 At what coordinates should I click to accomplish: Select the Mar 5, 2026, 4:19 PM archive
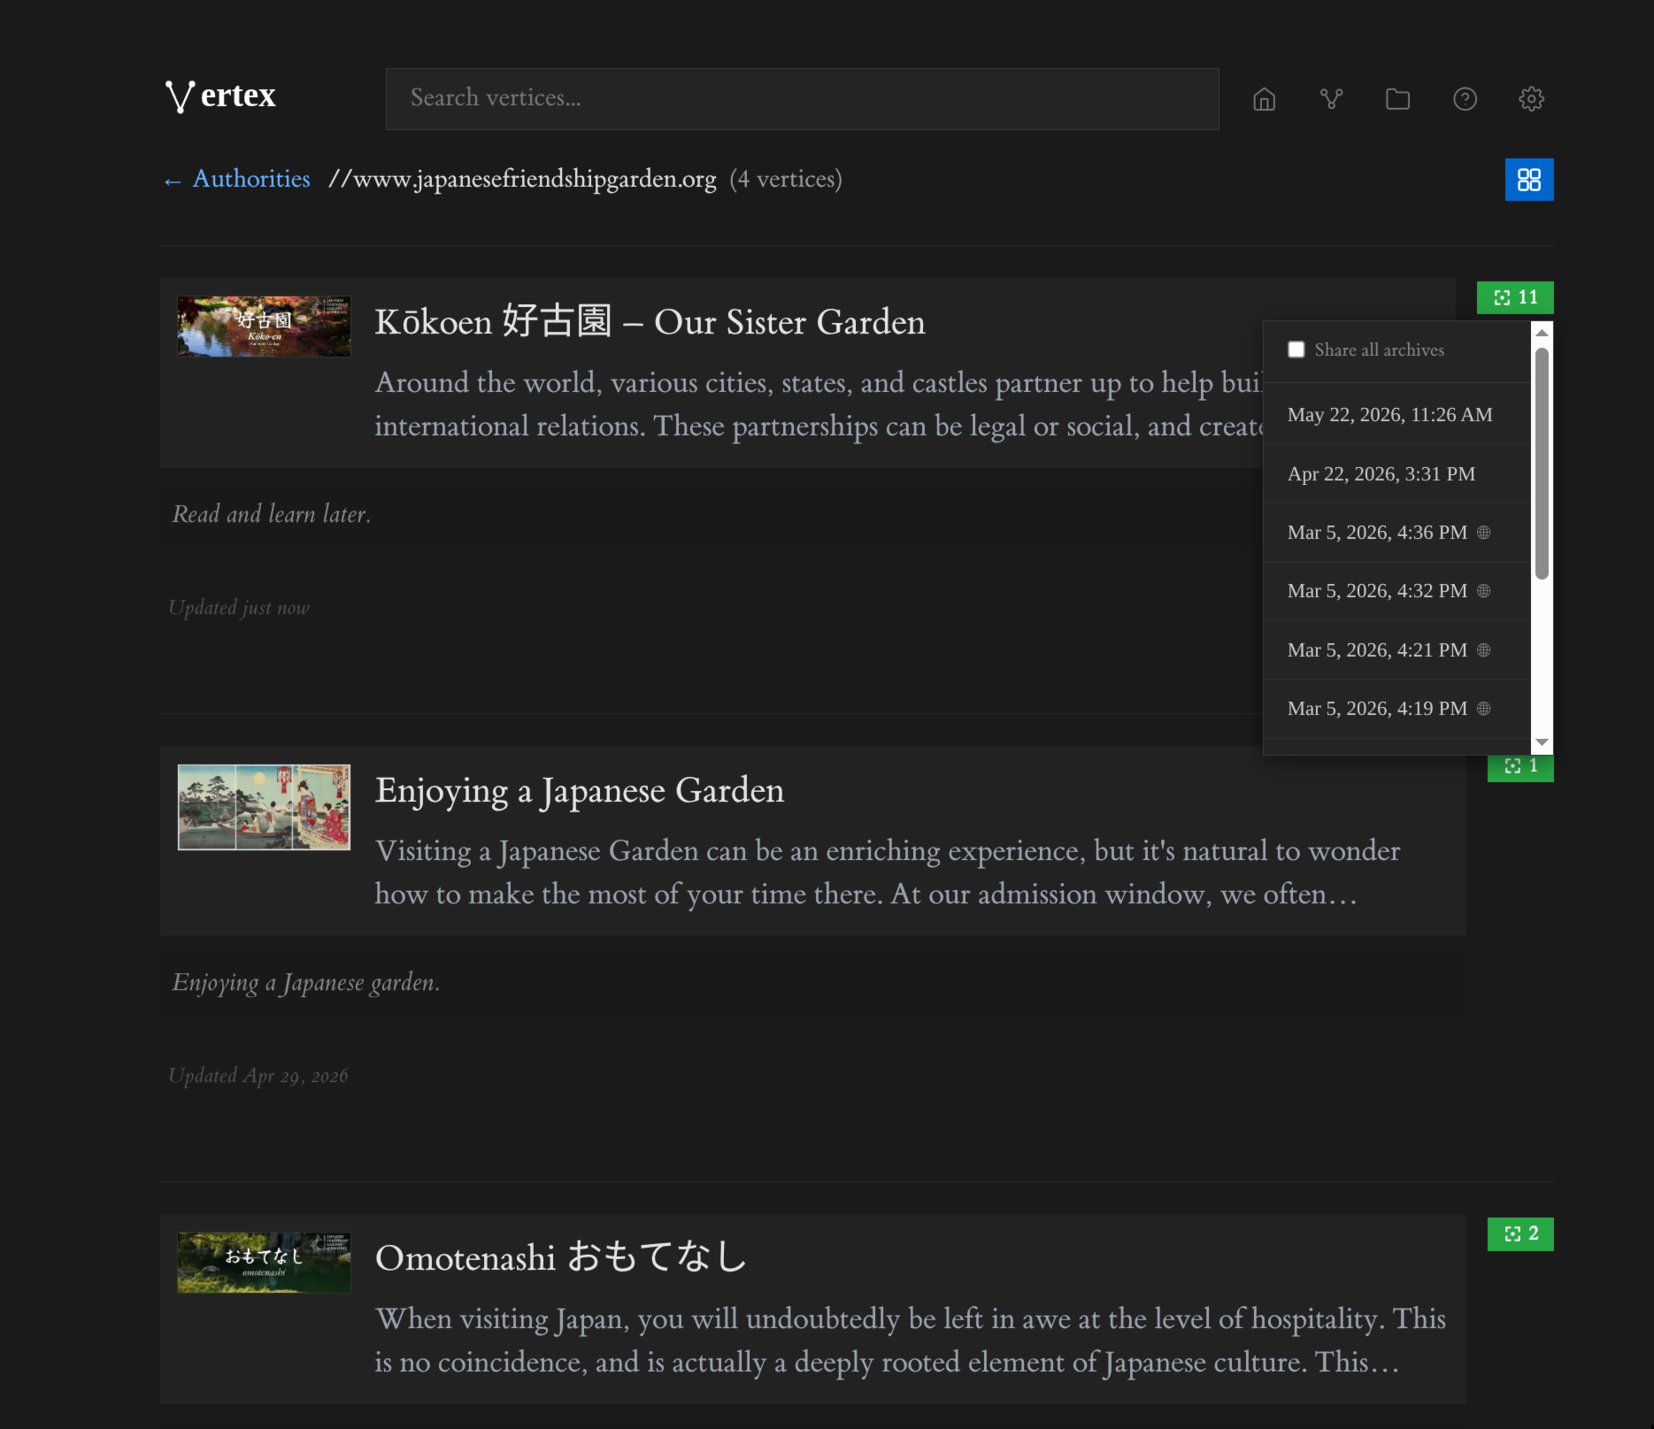pos(1397,708)
